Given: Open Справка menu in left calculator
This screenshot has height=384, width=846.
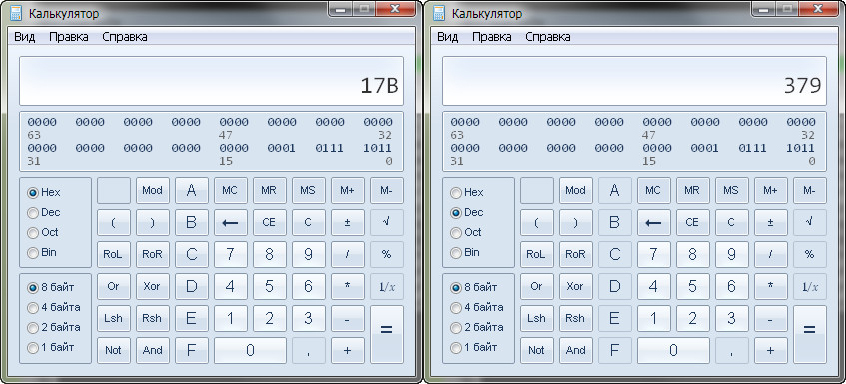Looking at the screenshot, I should 125,37.
